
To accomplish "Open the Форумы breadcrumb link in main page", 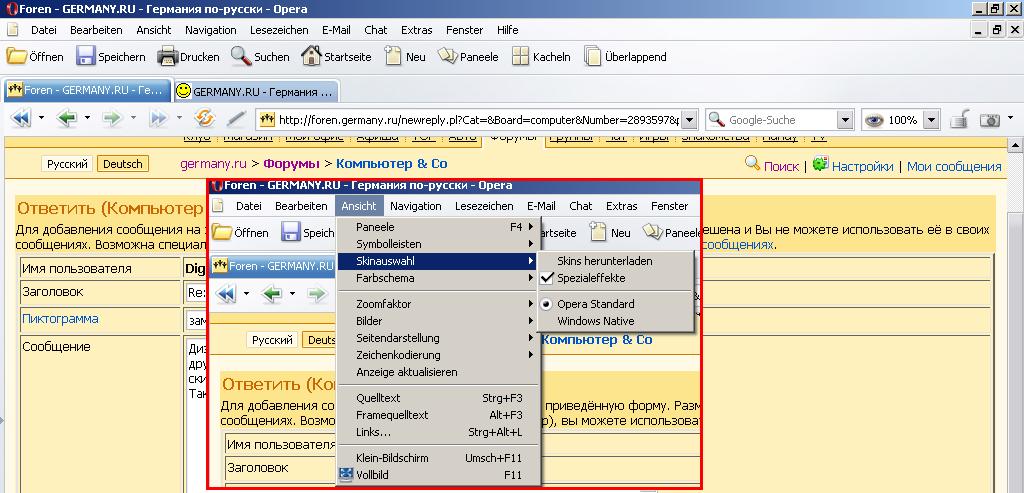I will pos(291,164).
